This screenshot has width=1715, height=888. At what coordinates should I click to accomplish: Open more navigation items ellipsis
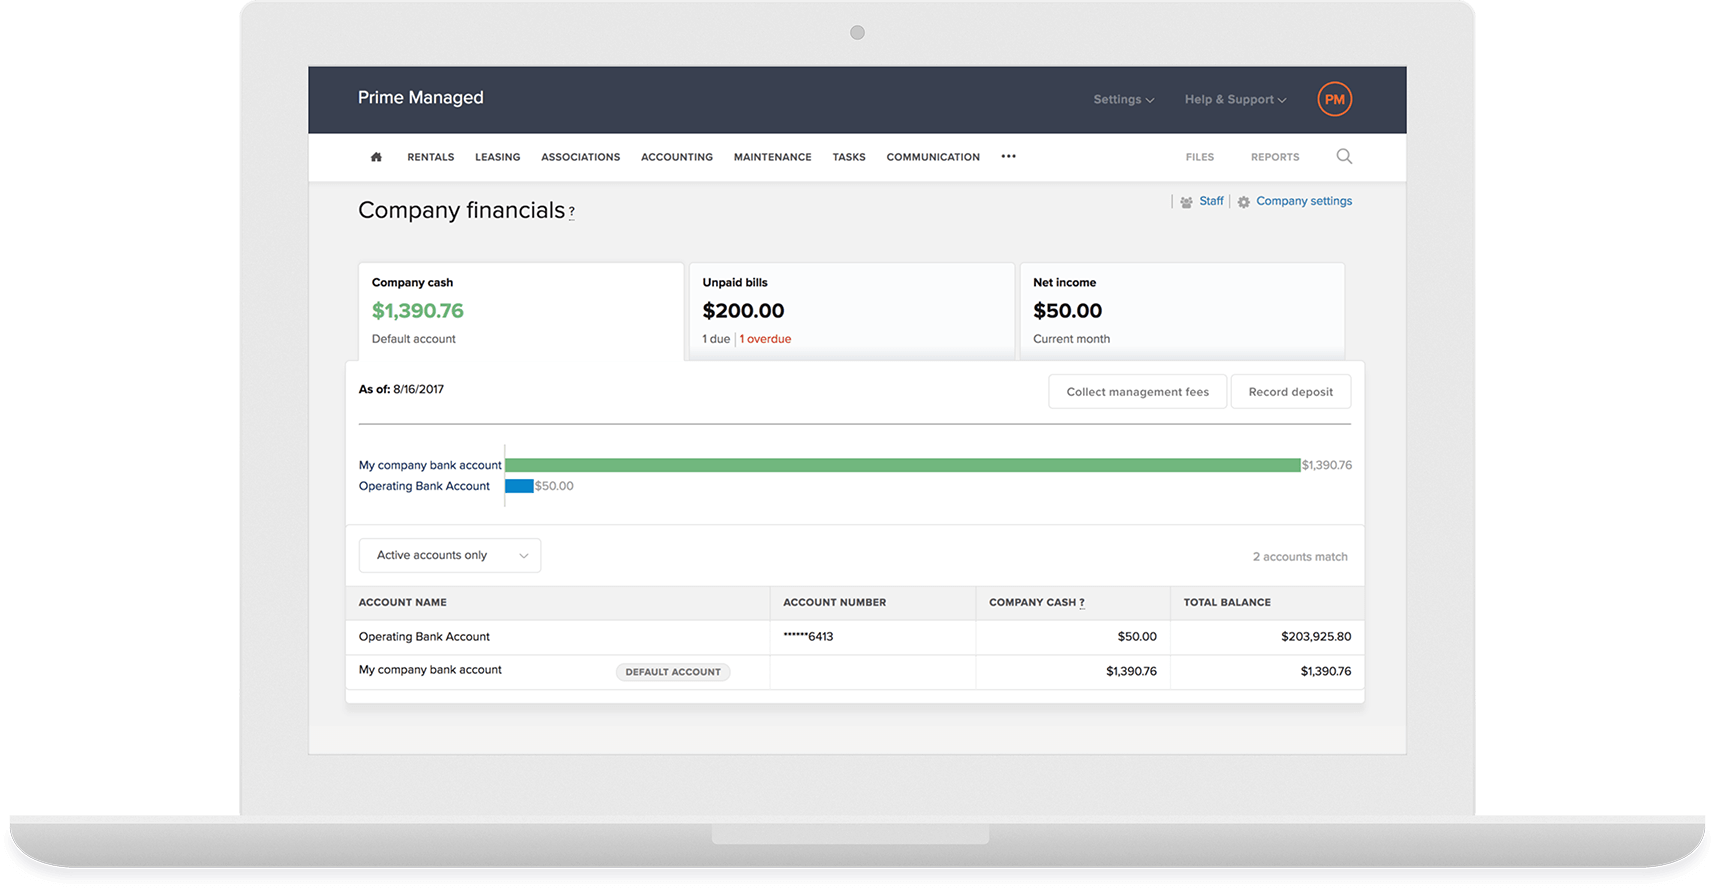[1008, 156]
